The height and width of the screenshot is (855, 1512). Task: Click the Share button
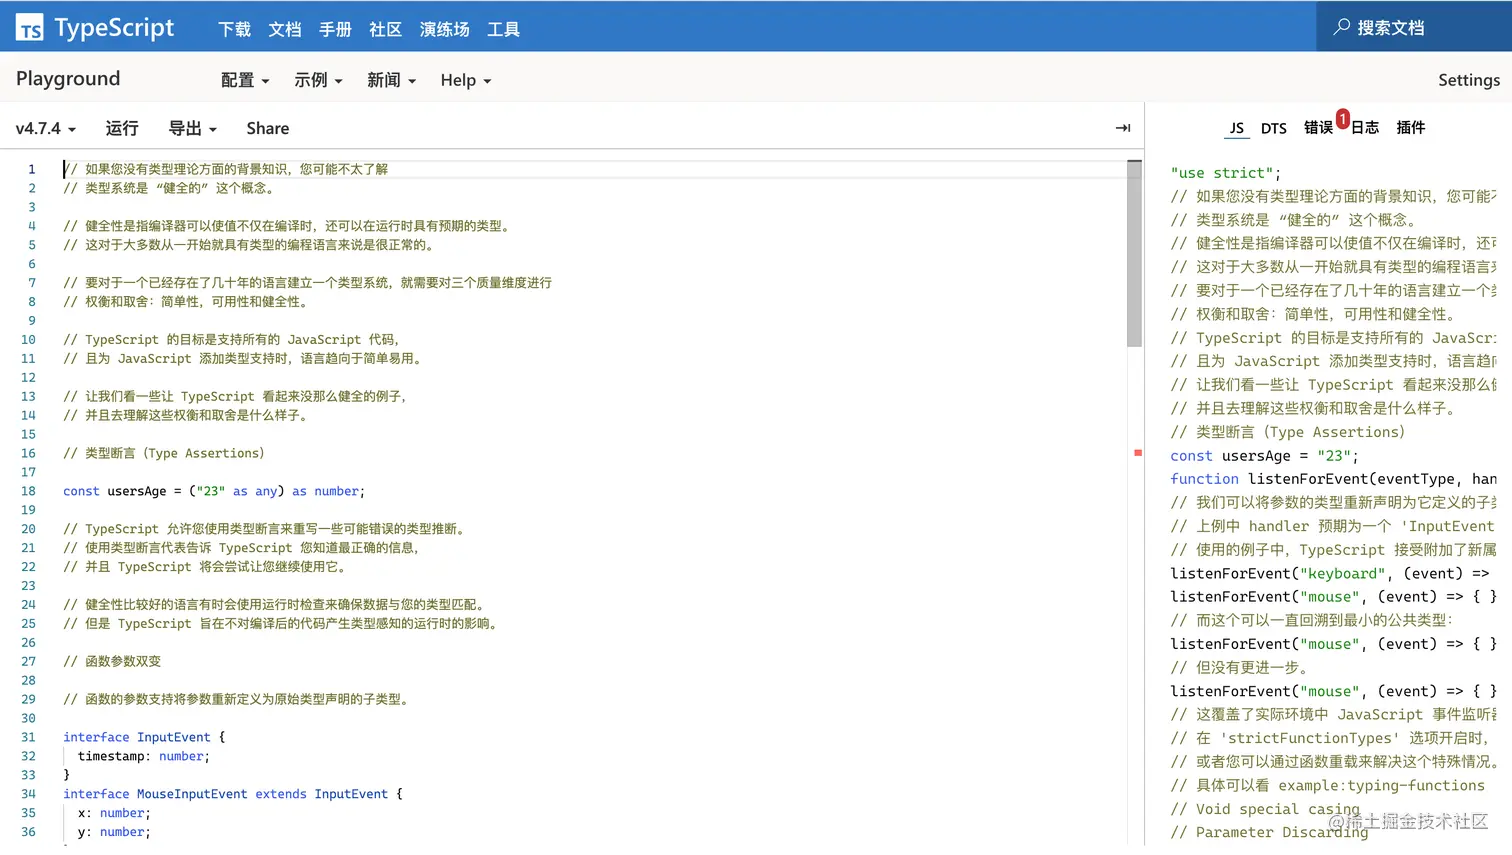coord(268,128)
